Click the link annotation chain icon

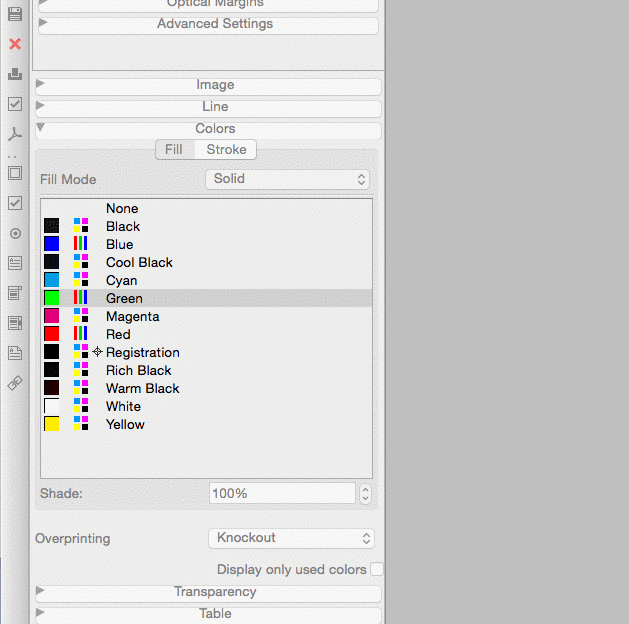[15, 383]
